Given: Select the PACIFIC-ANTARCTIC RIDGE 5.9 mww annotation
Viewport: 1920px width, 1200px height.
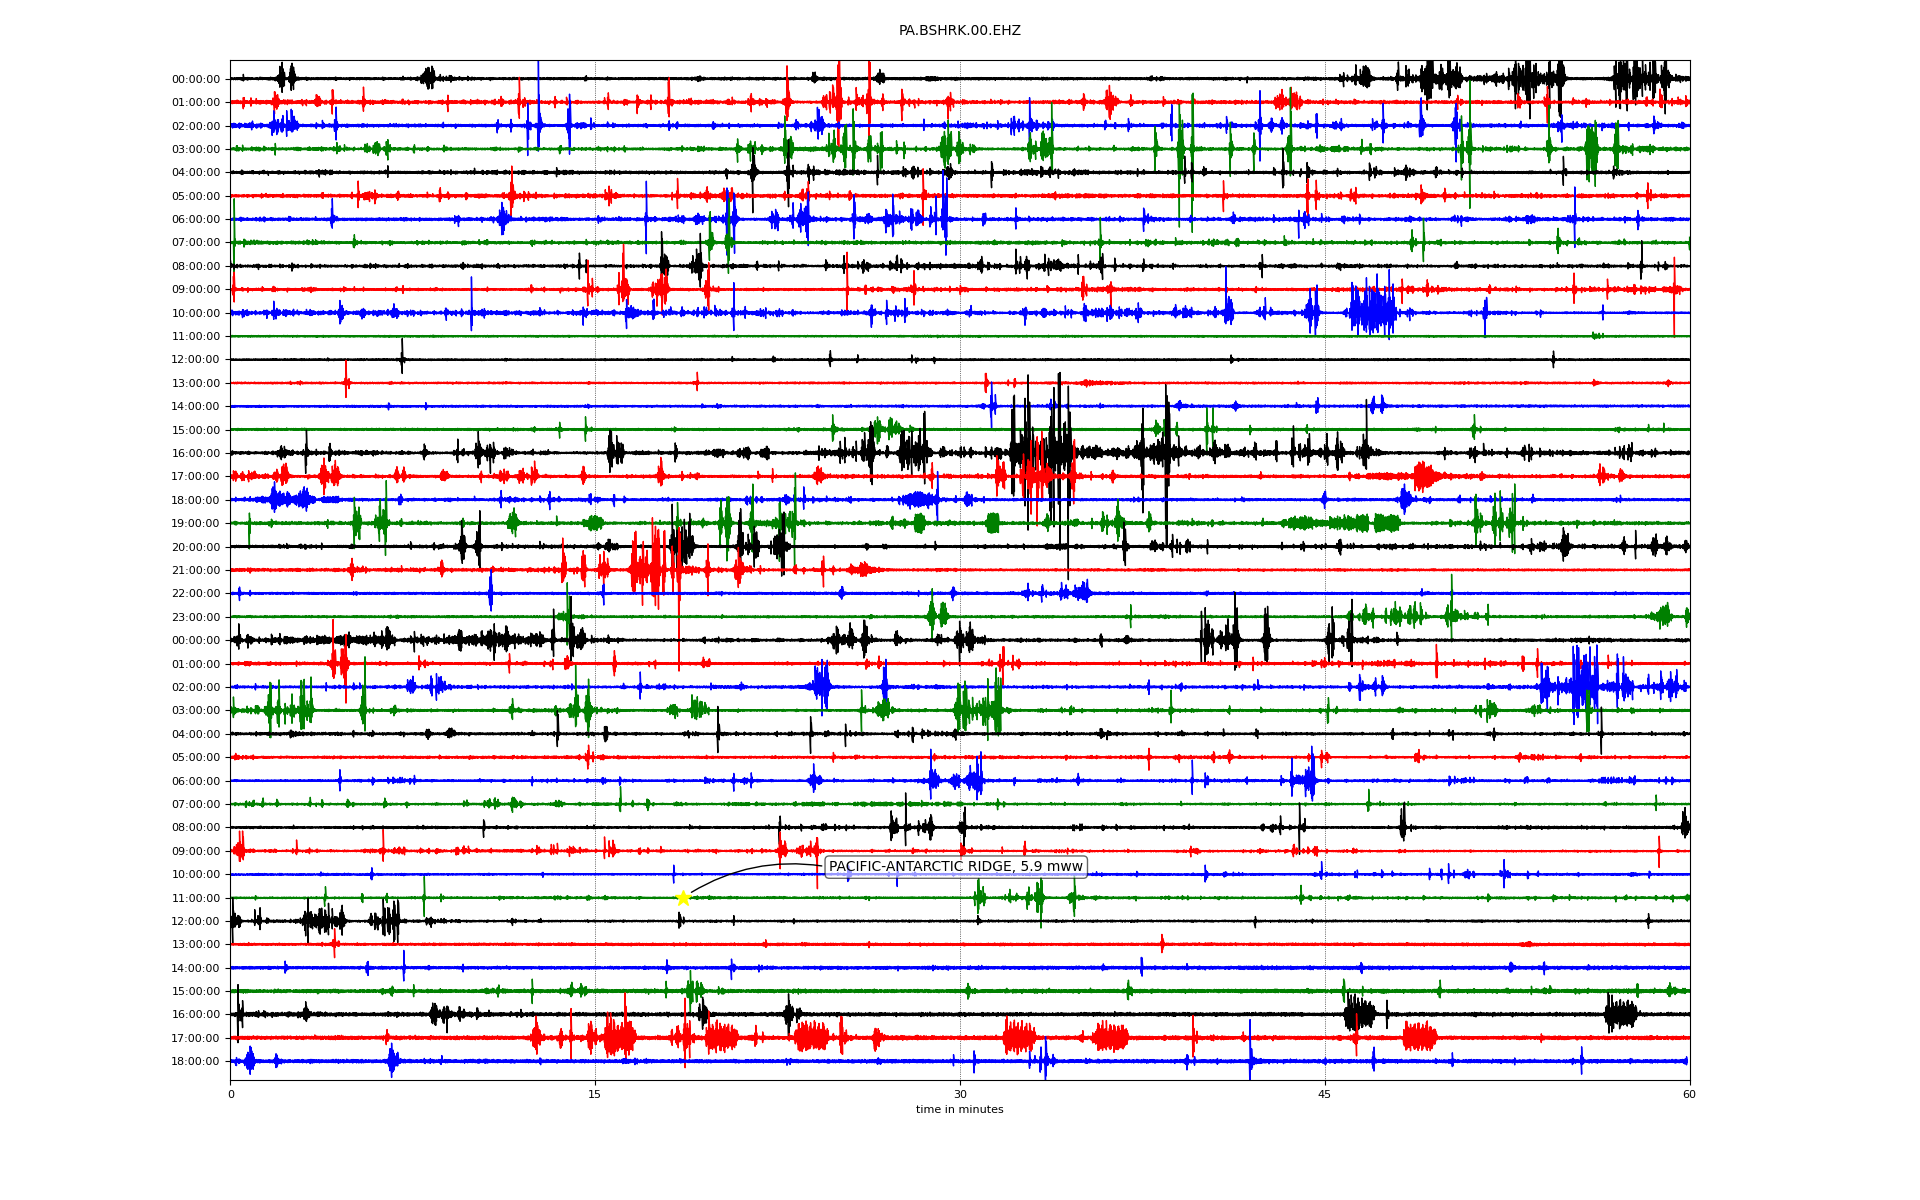Looking at the screenshot, I should 955,867.
